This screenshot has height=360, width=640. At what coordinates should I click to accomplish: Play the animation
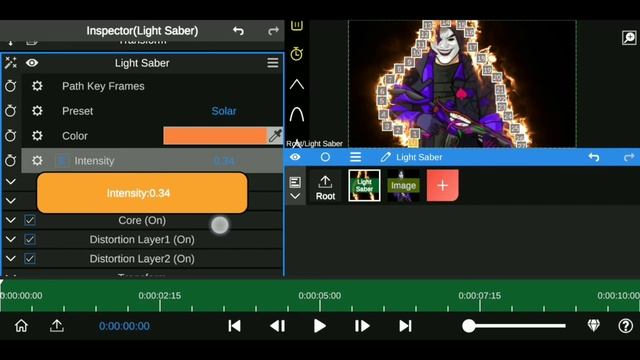[x=320, y=326]
